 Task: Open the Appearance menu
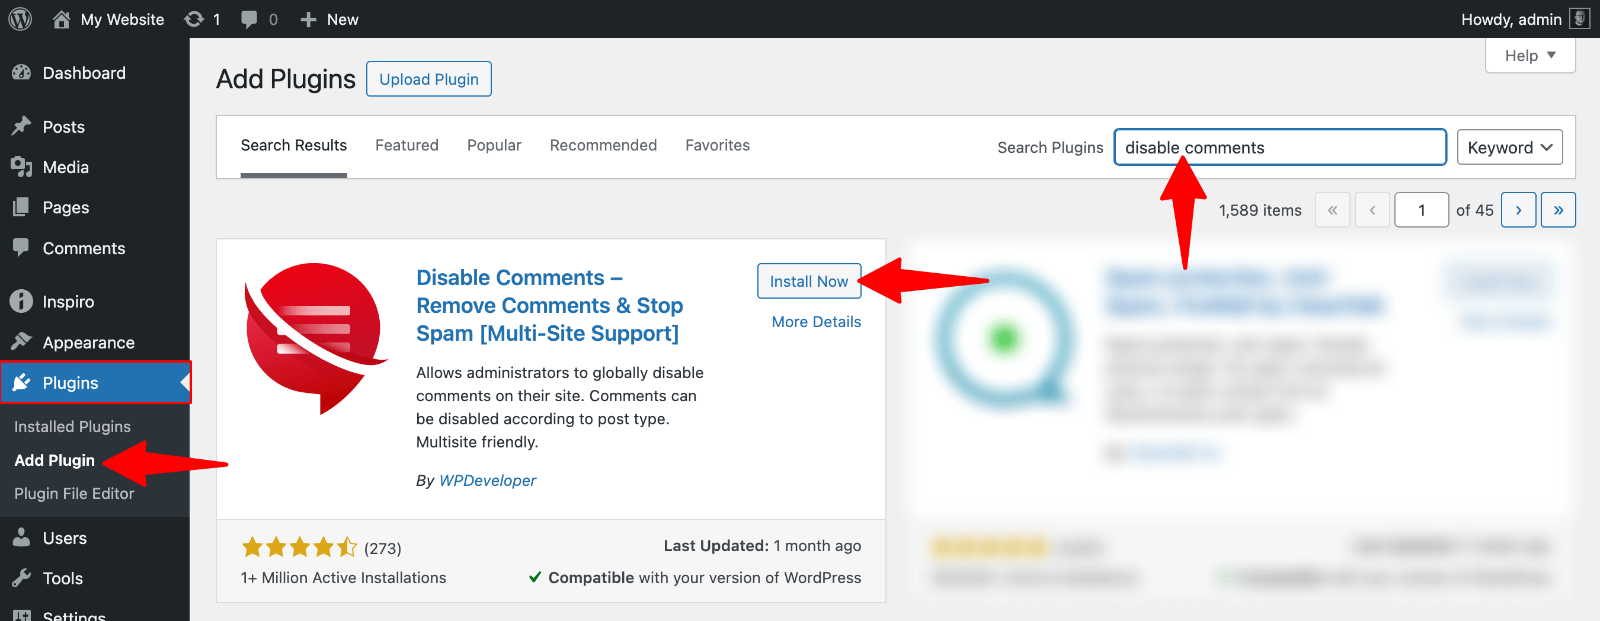pos(88,342)
